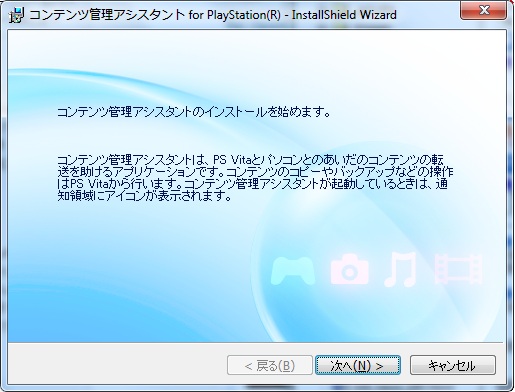Click the heading コンテンツ管理アシスタントのインストールを始めます。
Screen dimensions: 515x392
pyautogui.click(x=194, y=112)
